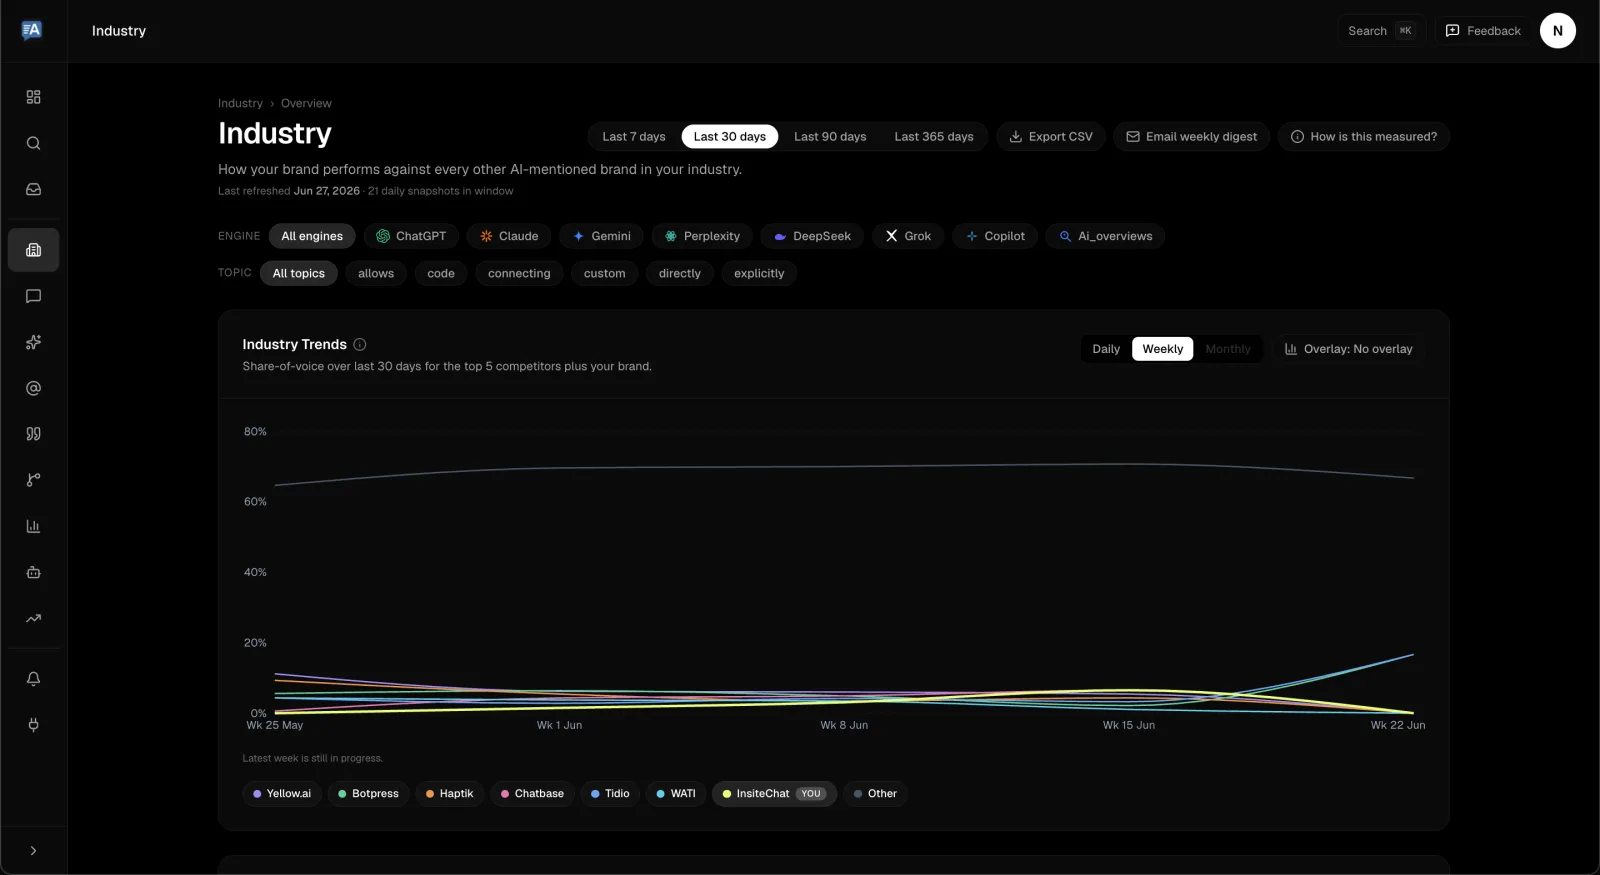Open the dashboard grid icon in sidebar
The height and width of the screenshot is (875, 1600).
[x=33, y=97]
